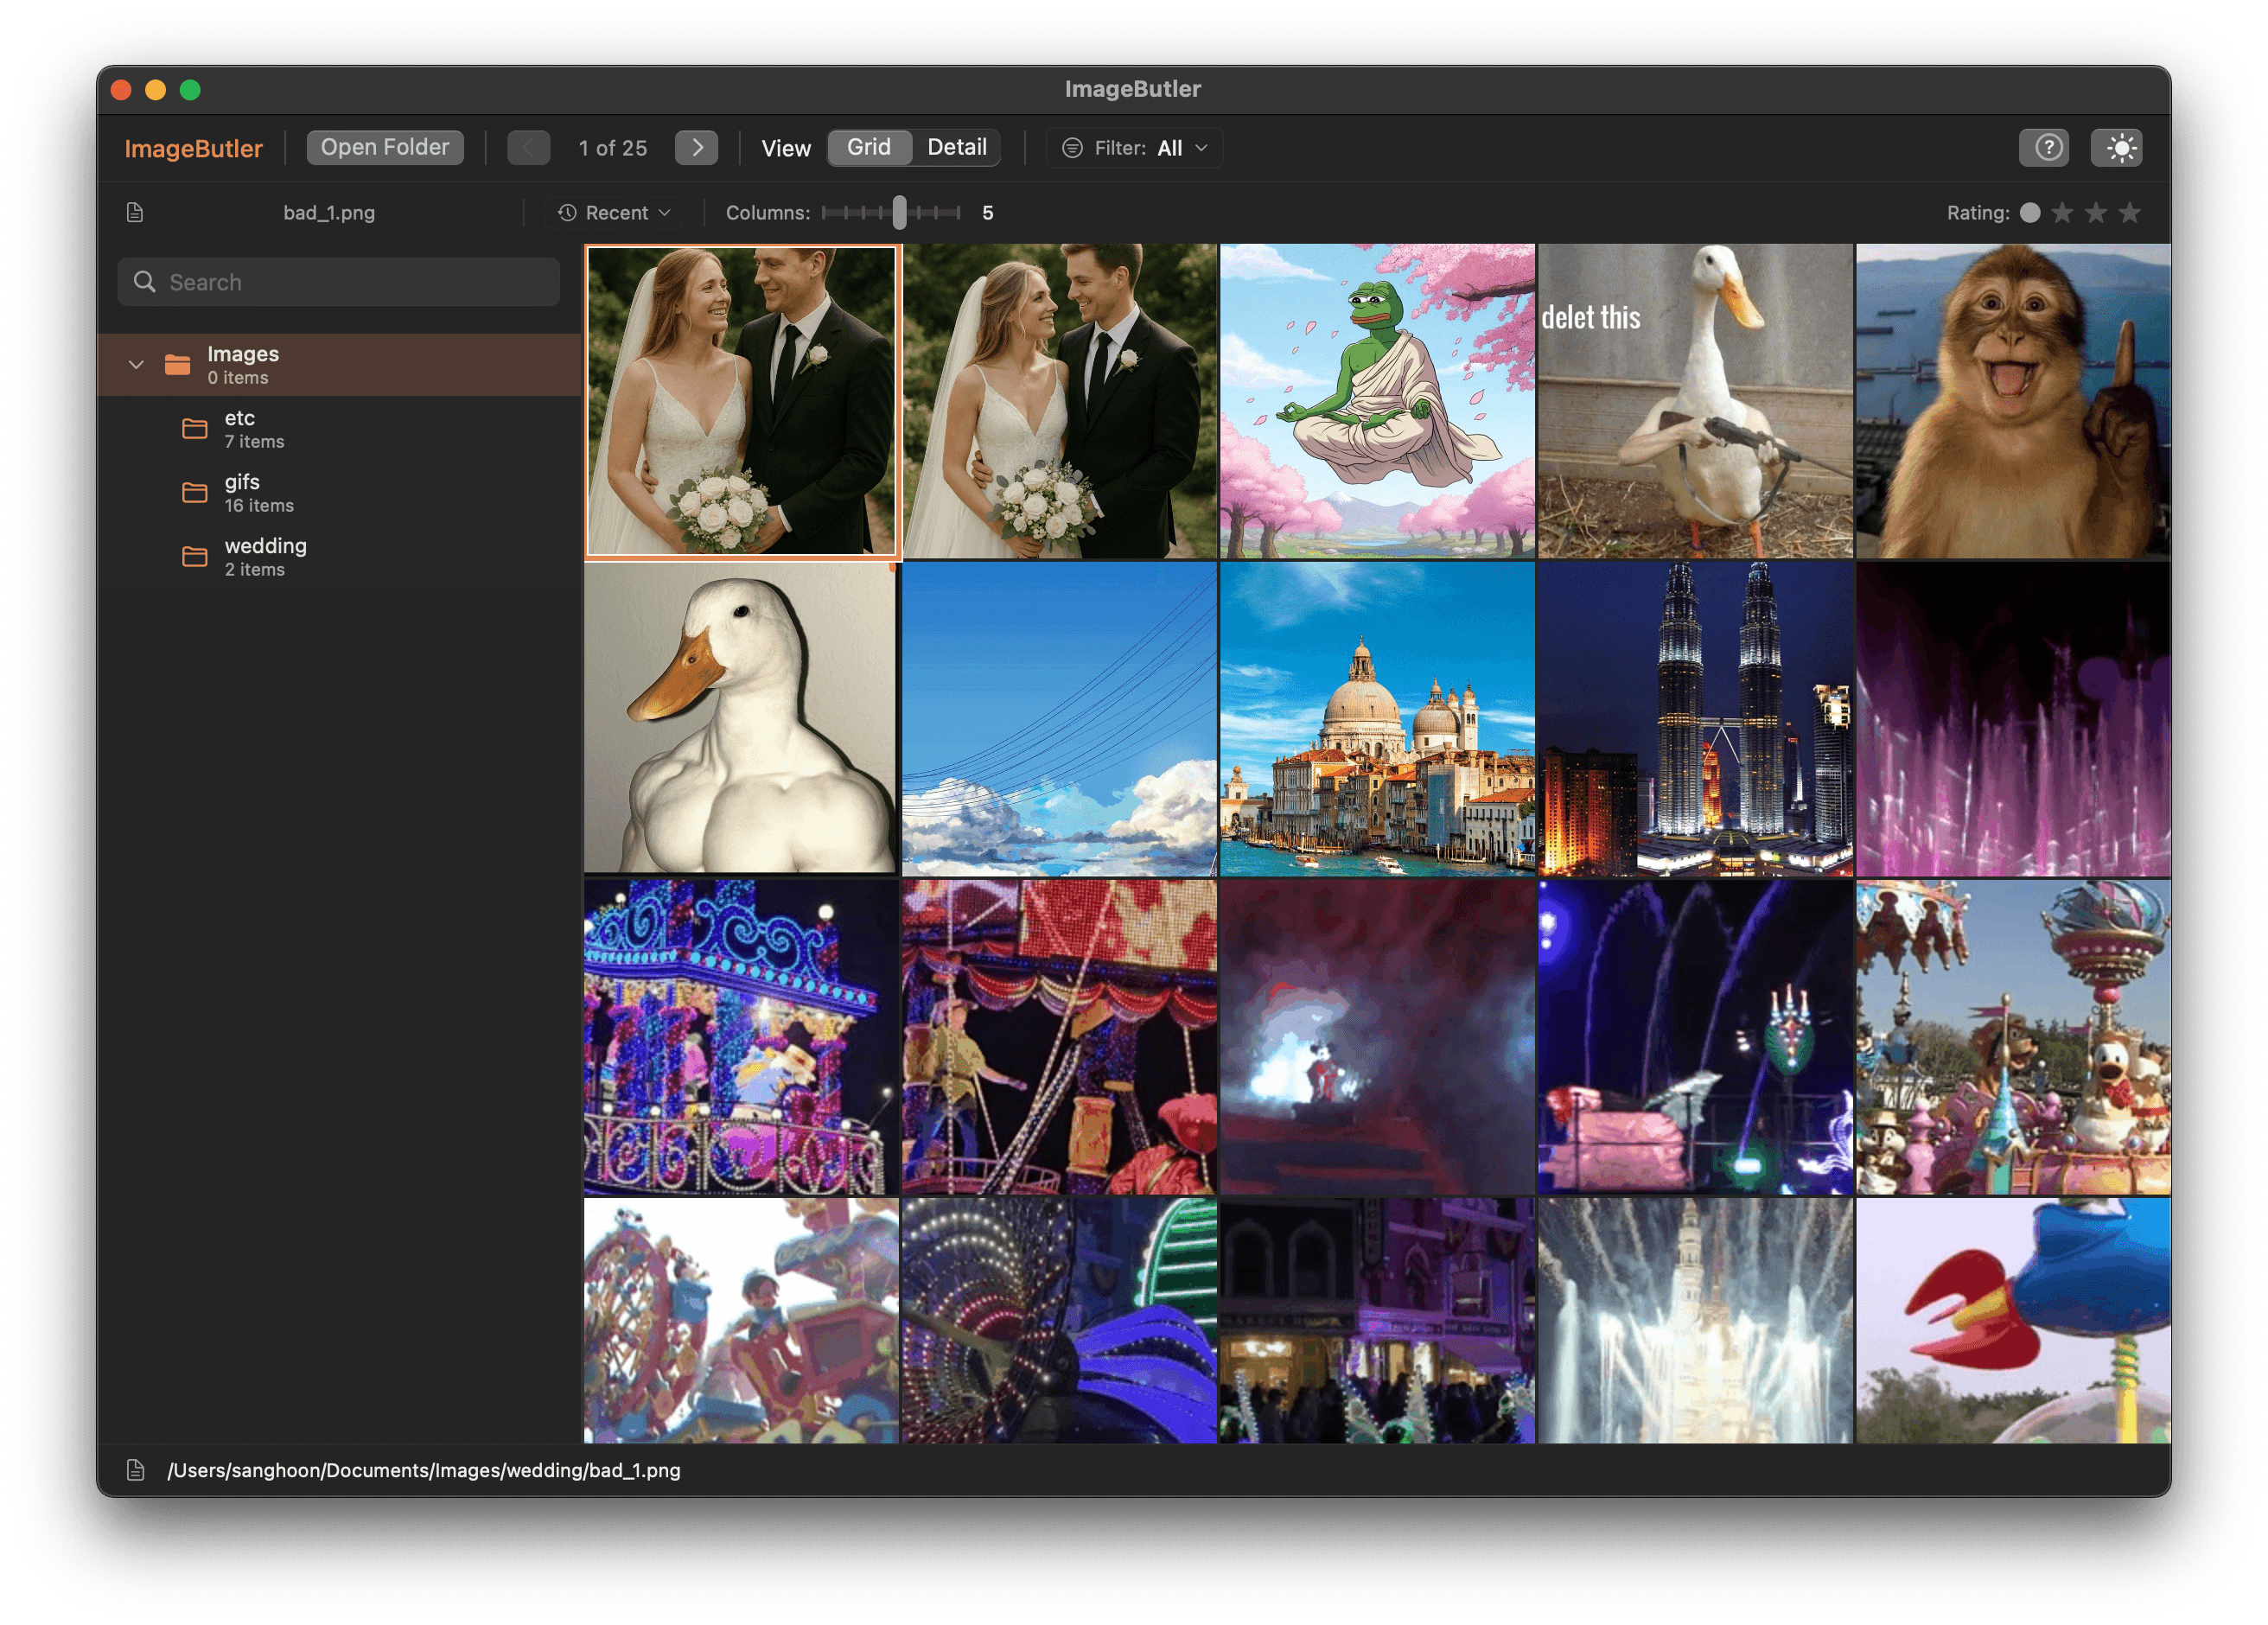Viewport: 2268px width, 1625px height.
Task: Rate the image with the first star
Action: coord(2061,212)
